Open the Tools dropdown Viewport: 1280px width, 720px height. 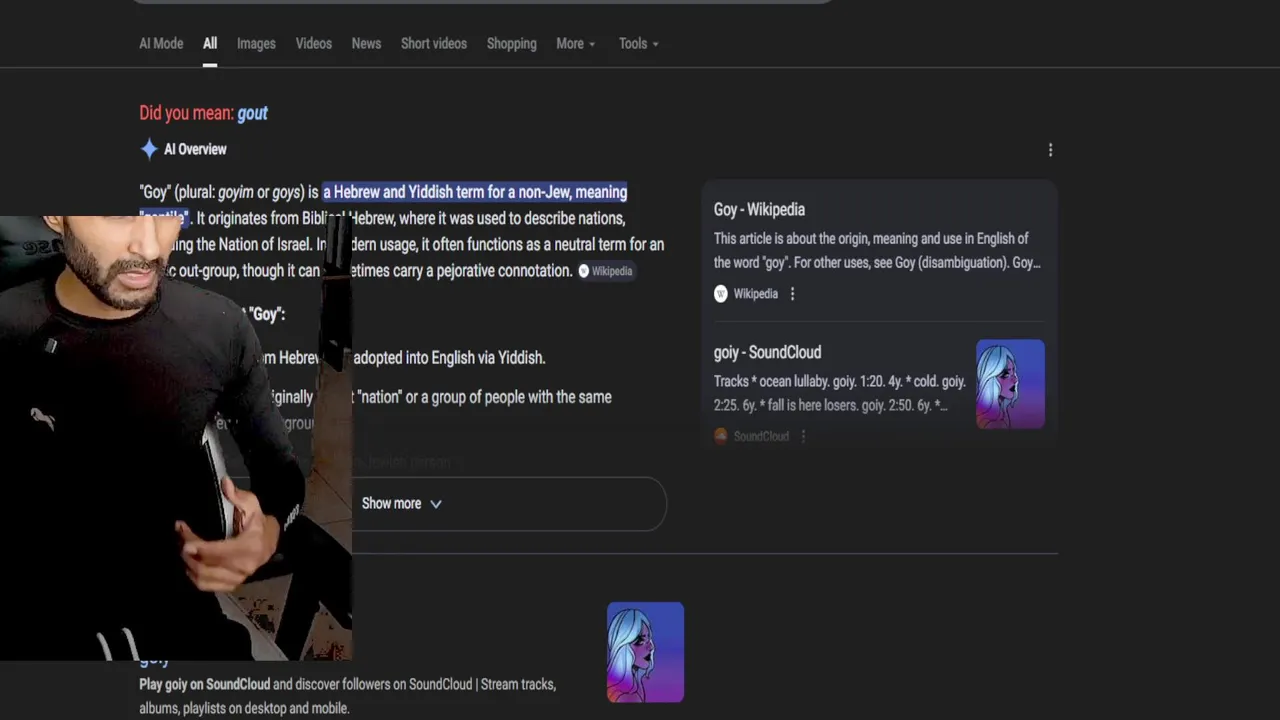[638, 44]
